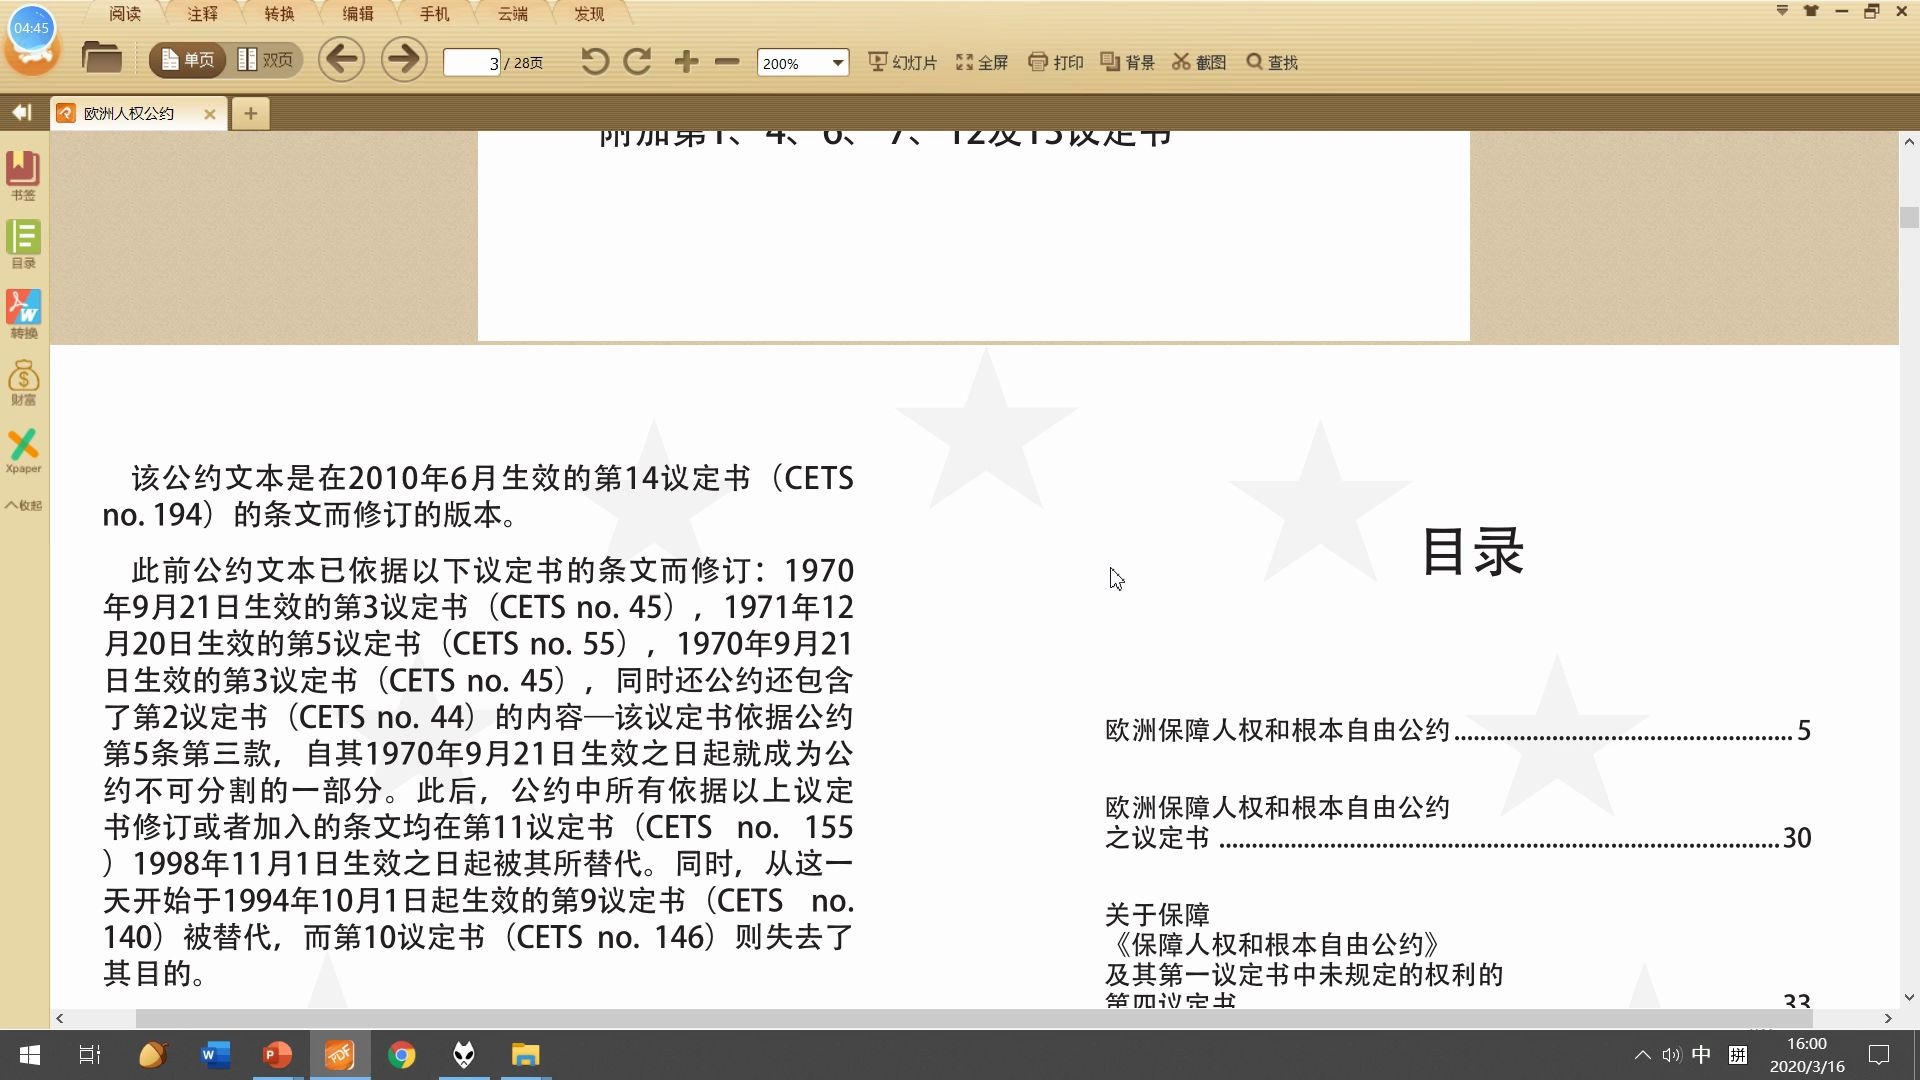
Task: Switch to the 注释 annotation tab
Action: pos(202,13)
